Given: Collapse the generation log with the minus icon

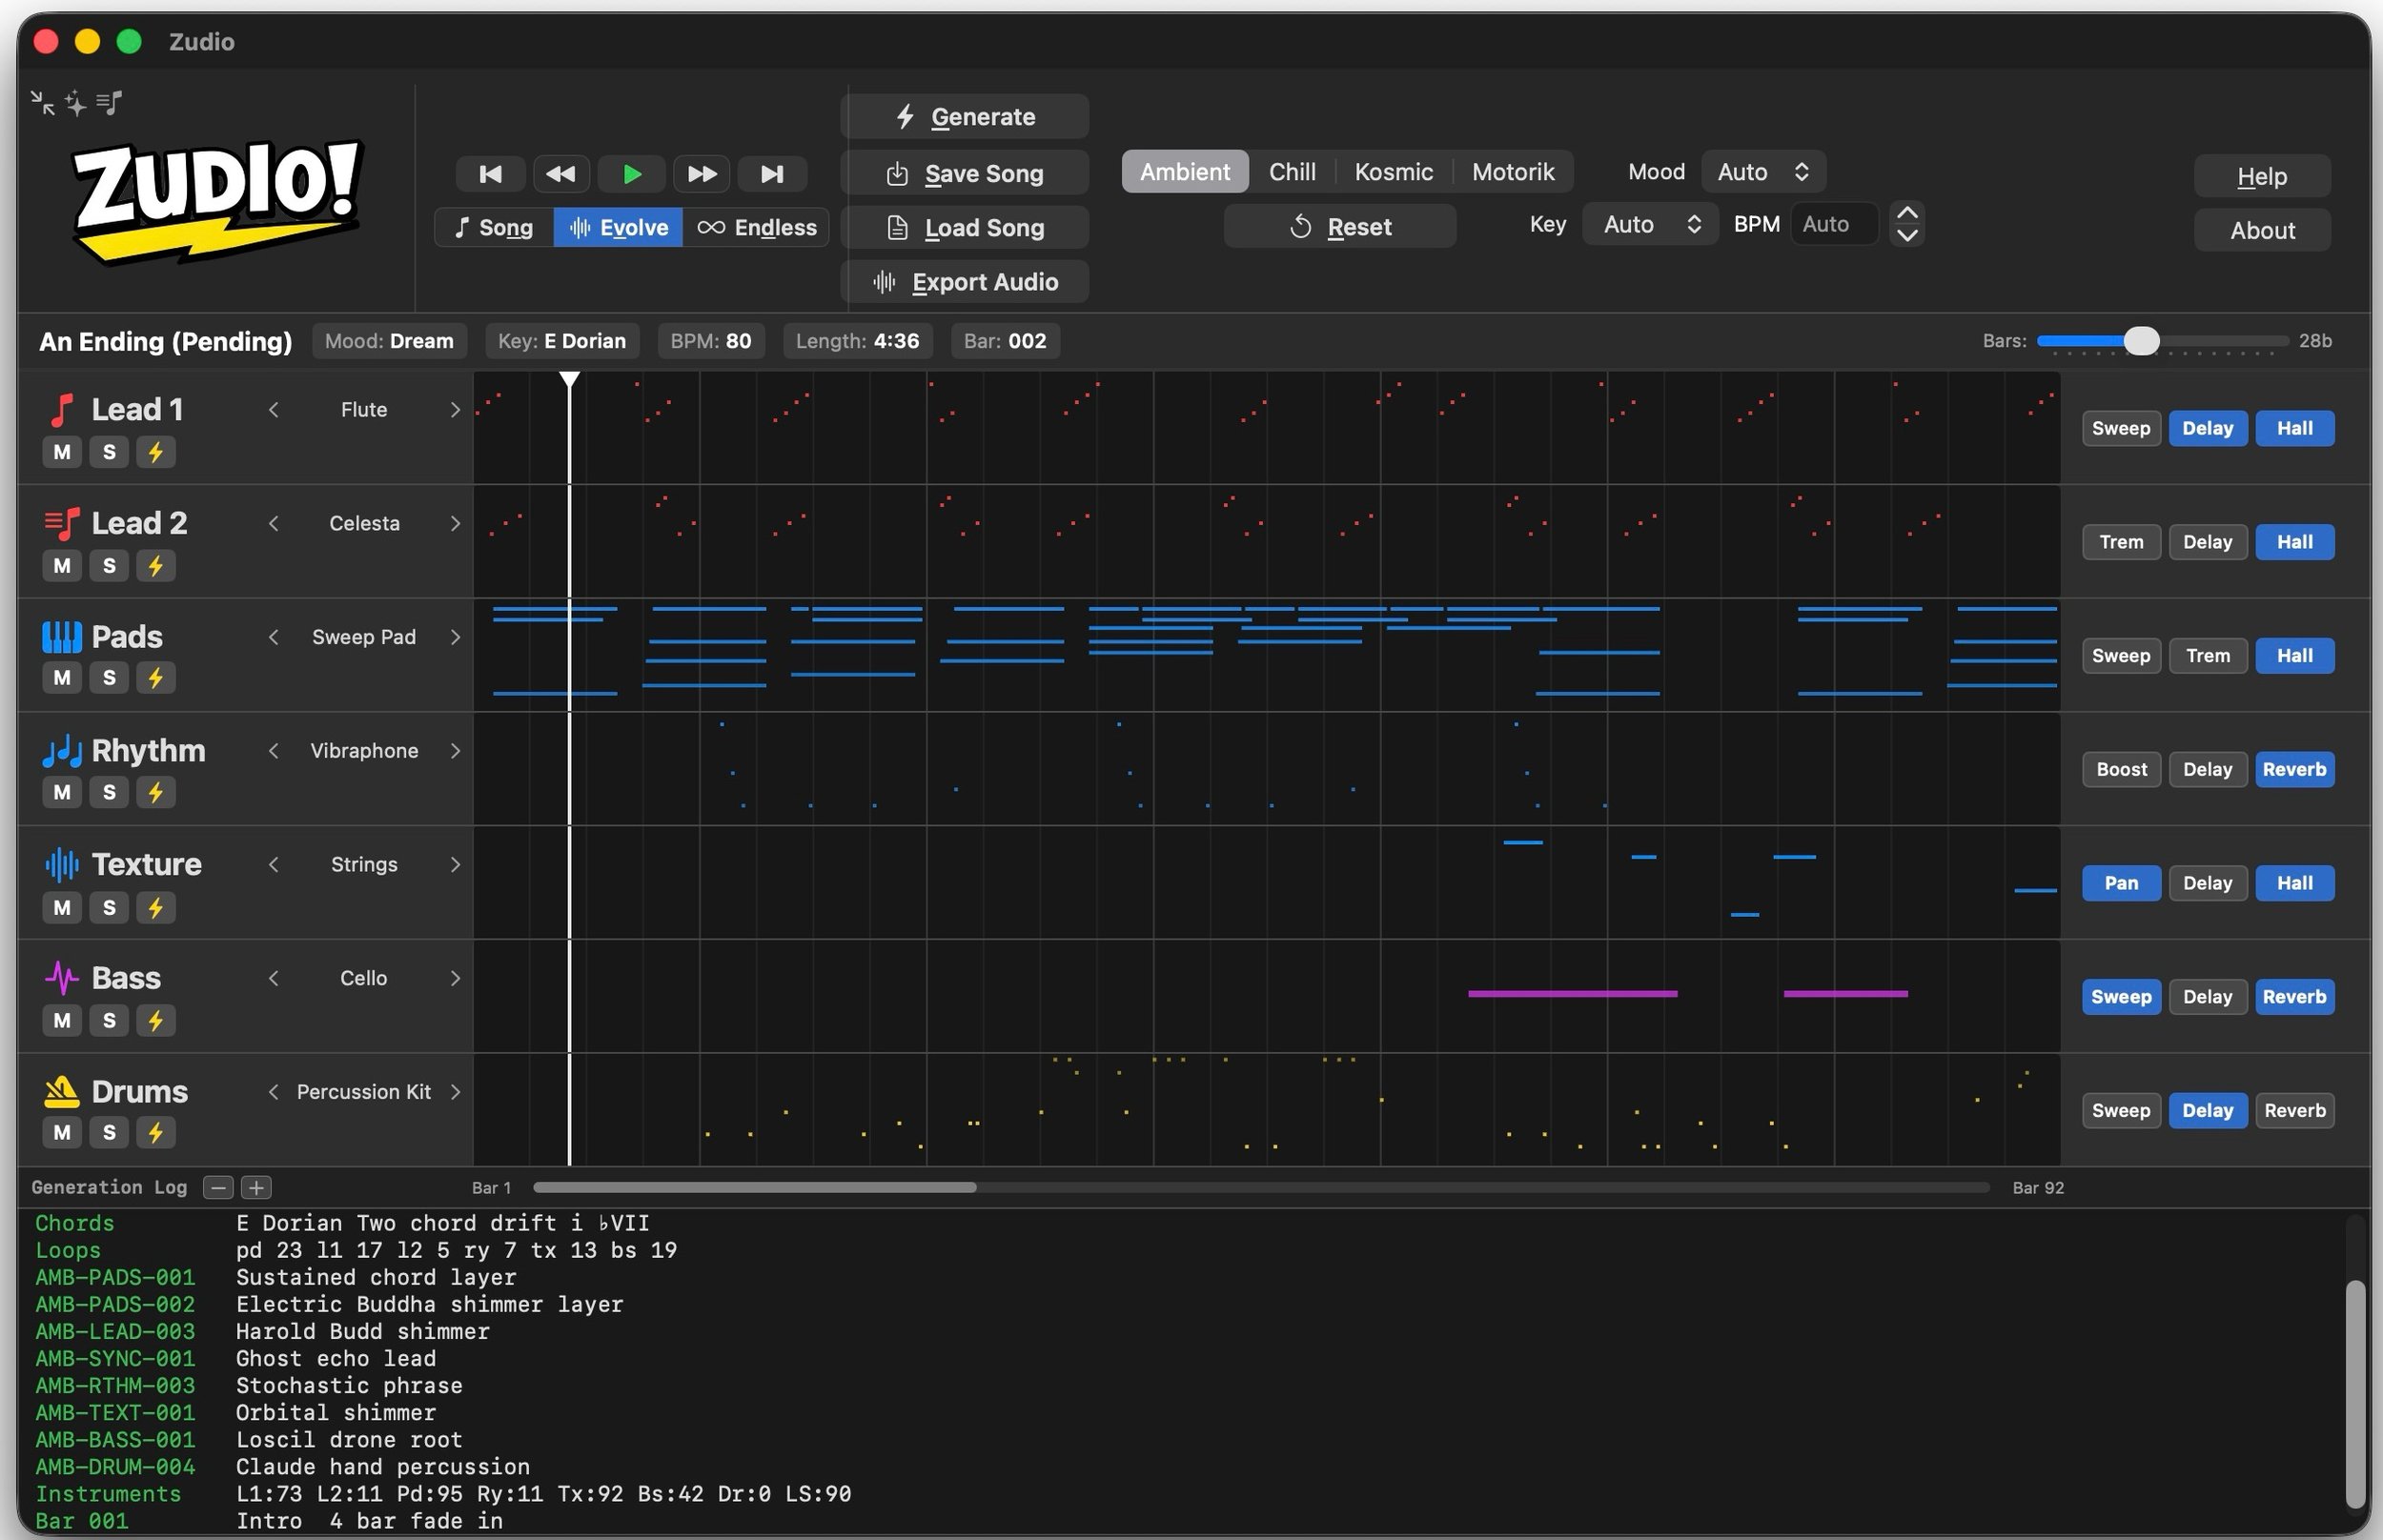Looking at the screenshot, I should pos(218,1187).
